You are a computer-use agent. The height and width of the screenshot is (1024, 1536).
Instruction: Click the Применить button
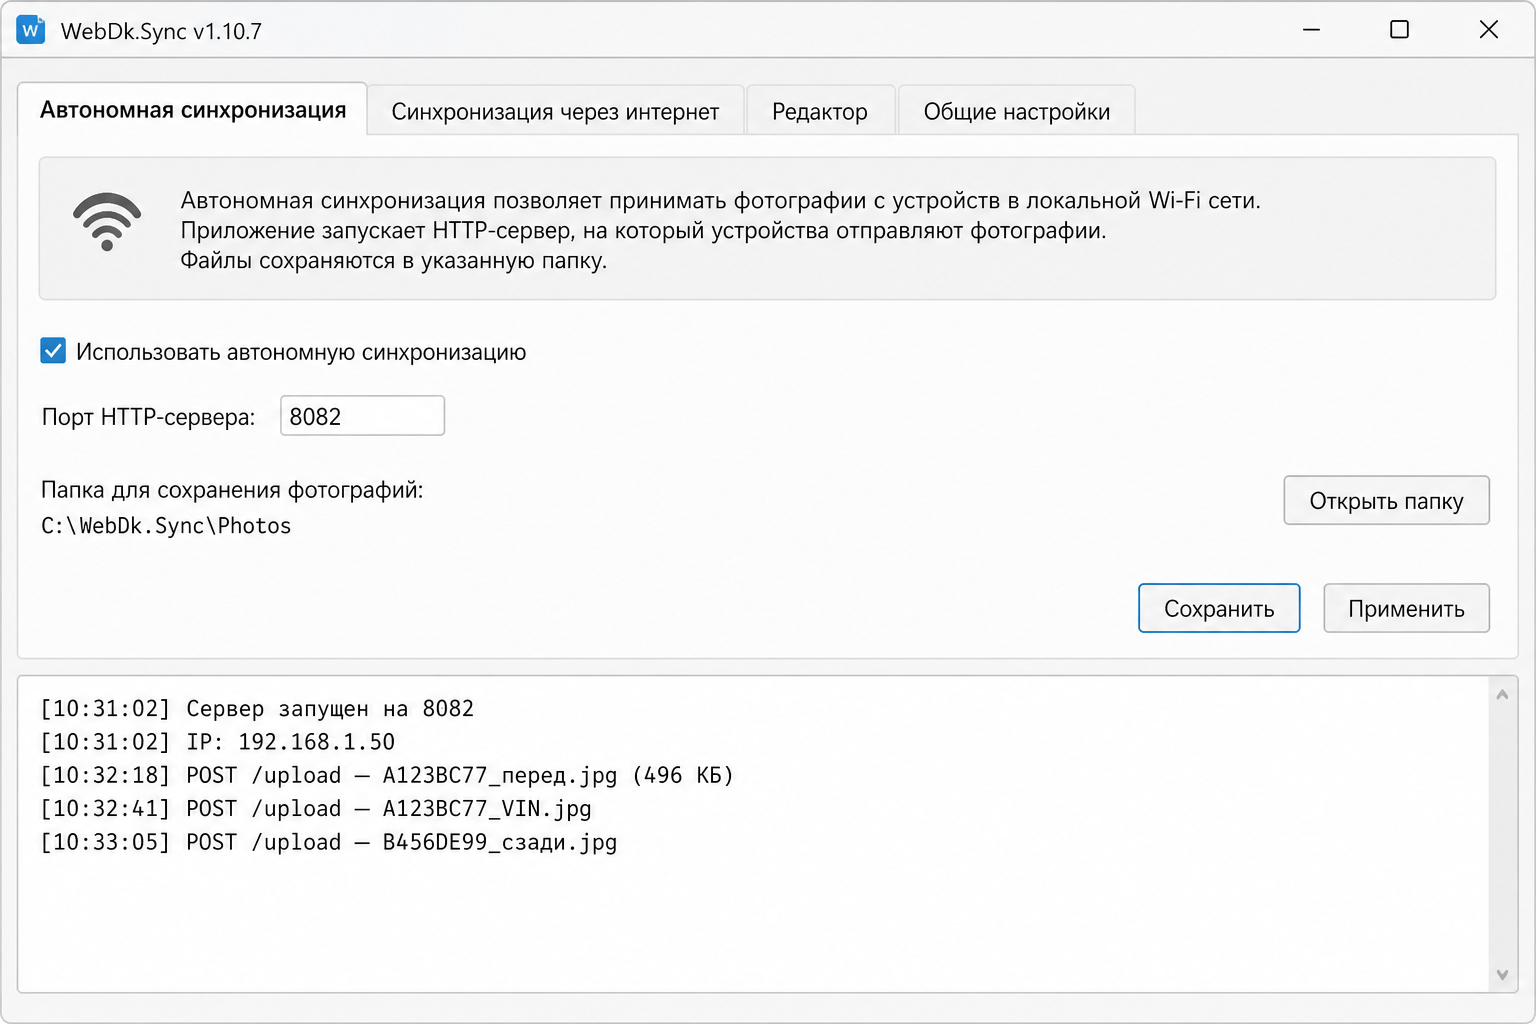pyautogui.click(x=1406, y=608)
